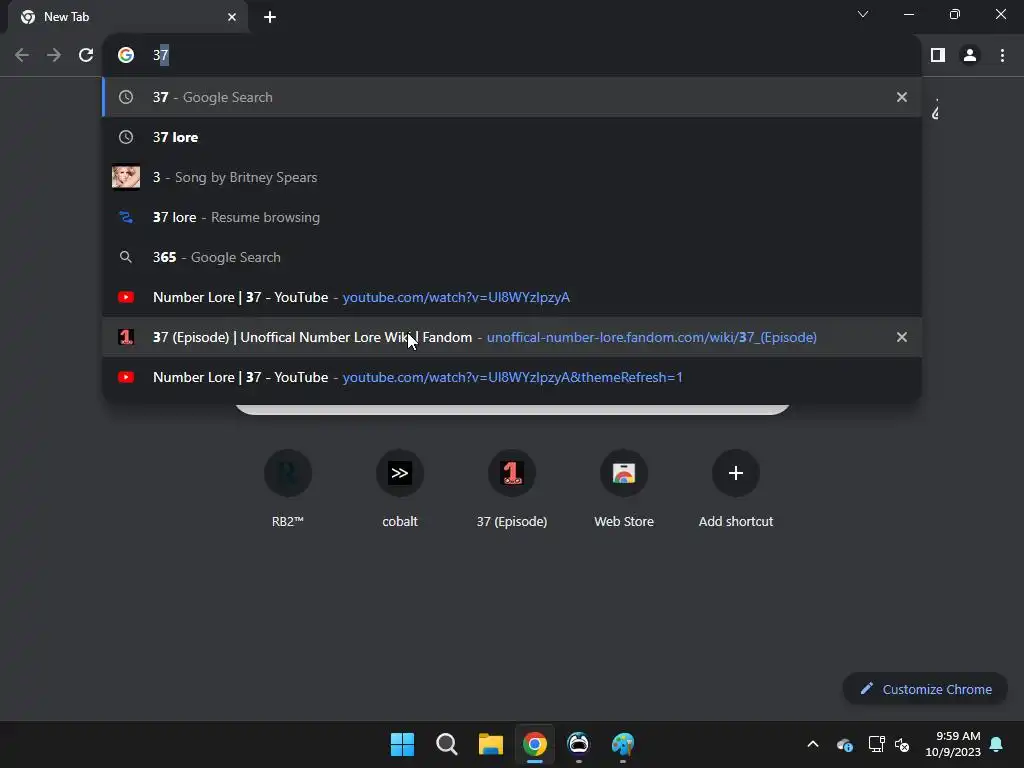The width and height of the screenshot is (1024, 768).
Task: Click the address bar containing 37
Action: tap(511, 55)
